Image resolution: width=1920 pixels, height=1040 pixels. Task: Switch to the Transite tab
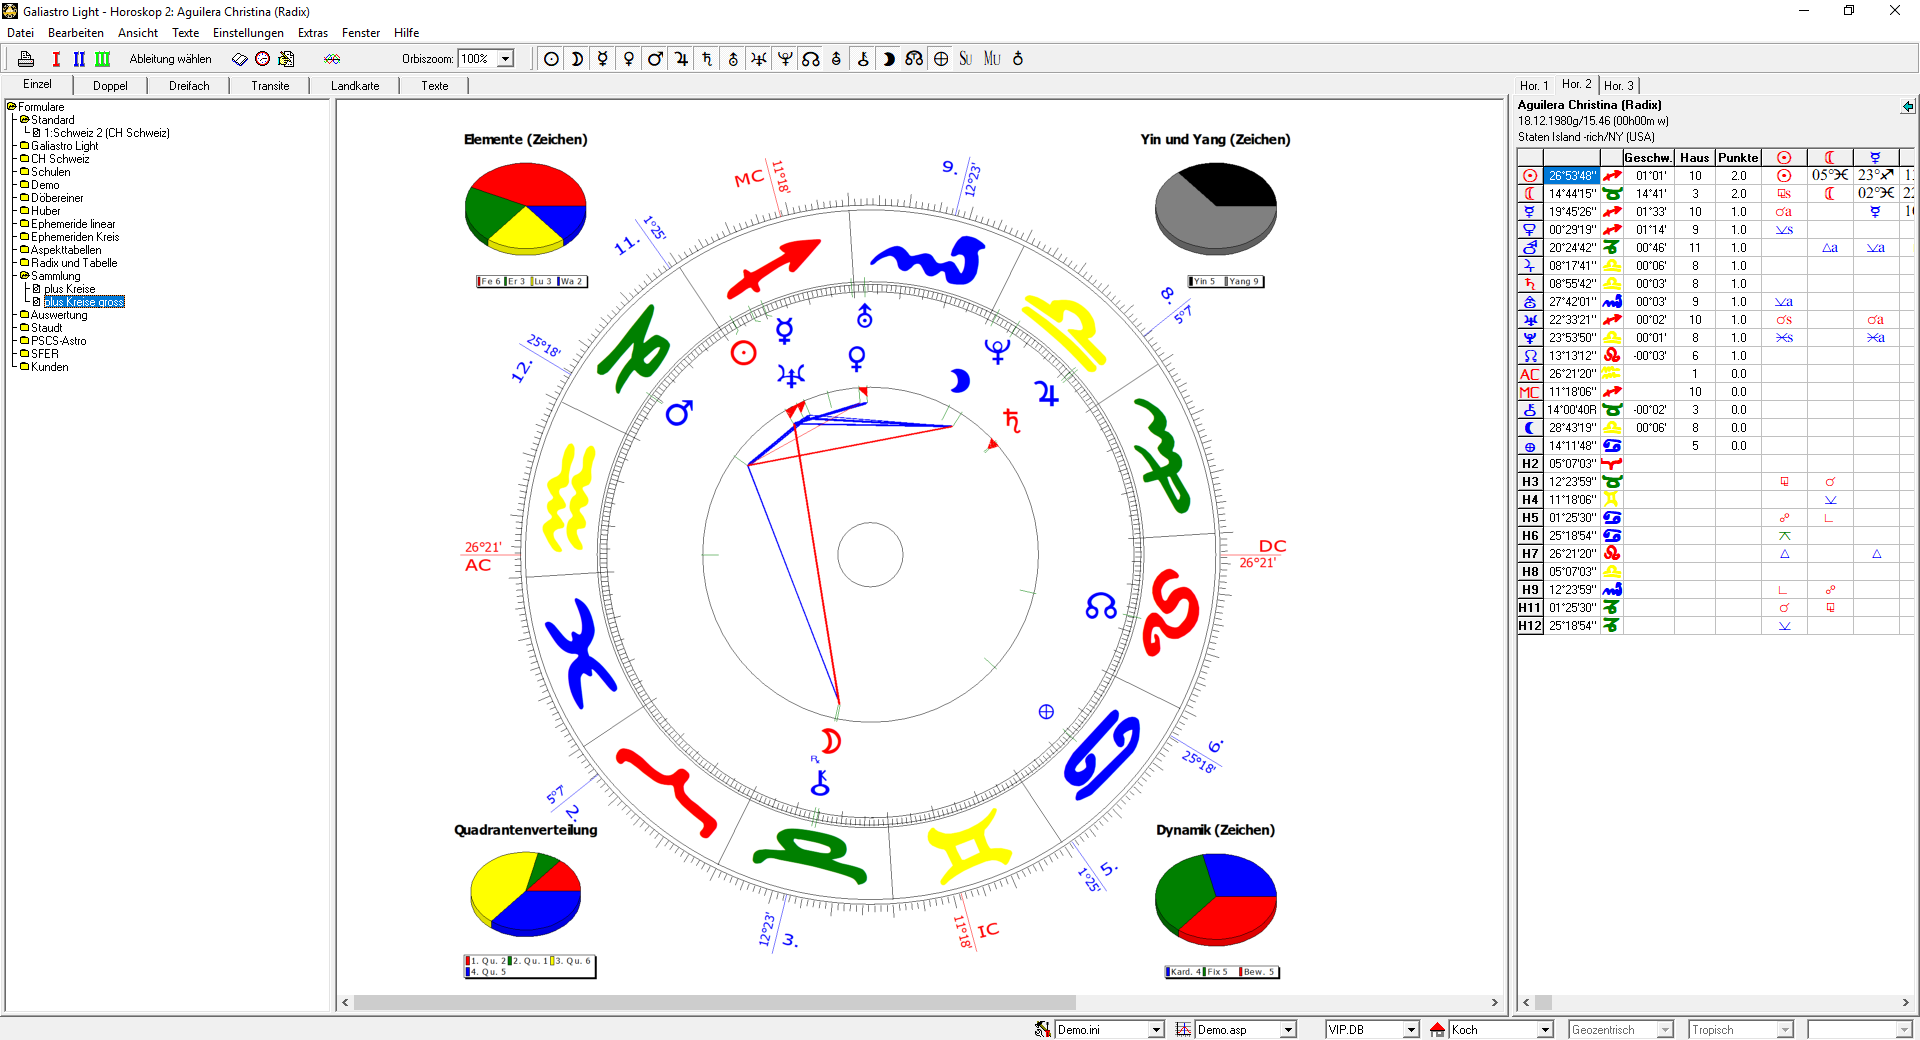[x=270, y=86]
